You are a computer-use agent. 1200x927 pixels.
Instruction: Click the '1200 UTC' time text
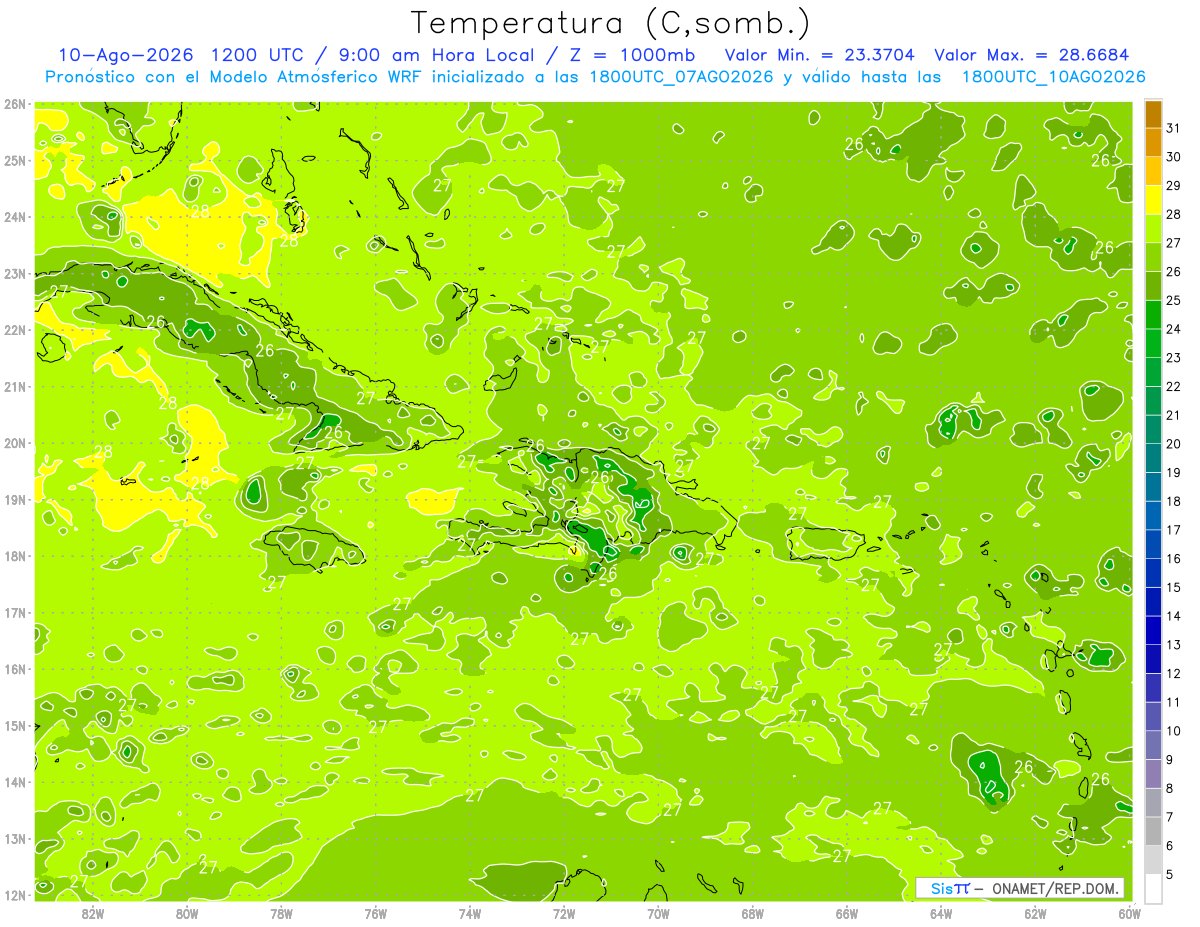pos(260,55)
